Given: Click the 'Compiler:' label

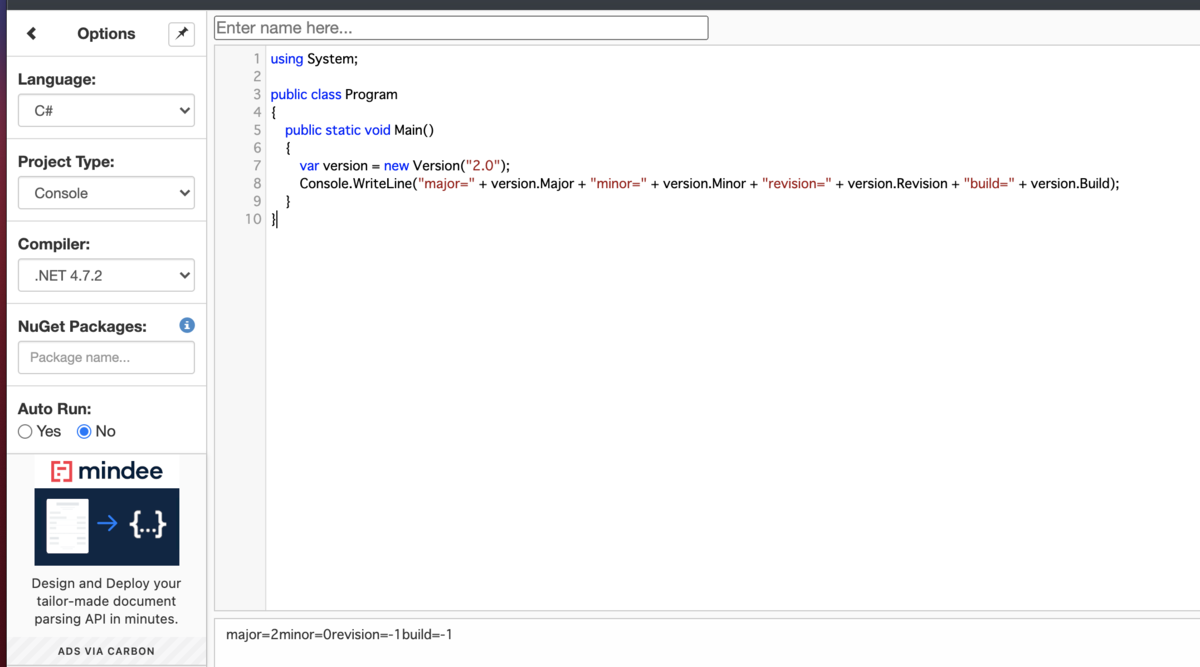Looking at the screenshot, I should click(x=54, y=244).
